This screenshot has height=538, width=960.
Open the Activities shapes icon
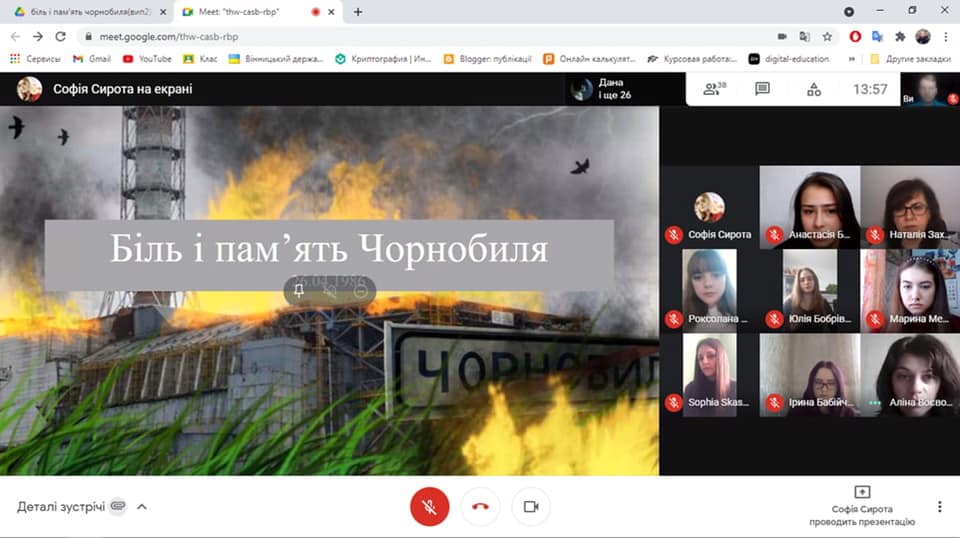(x=814, y=89)
